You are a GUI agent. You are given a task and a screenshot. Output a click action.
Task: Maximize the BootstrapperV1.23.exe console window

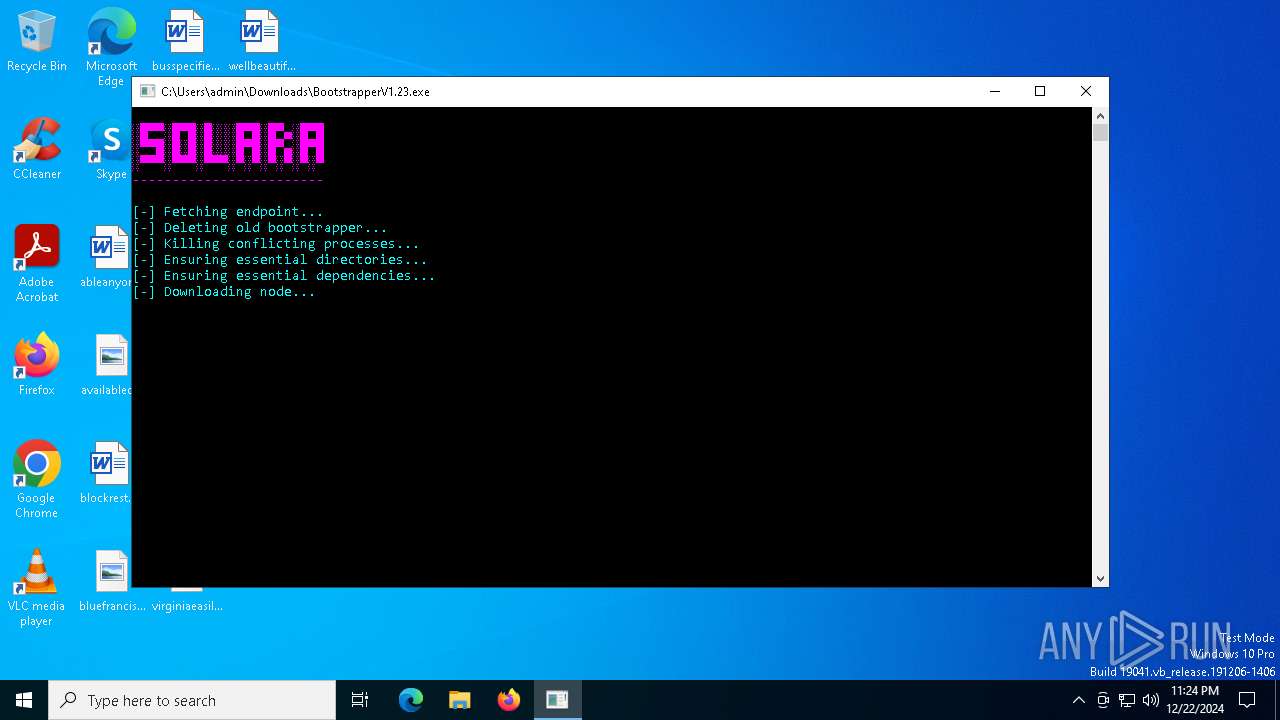click(x=1040, y=91)
